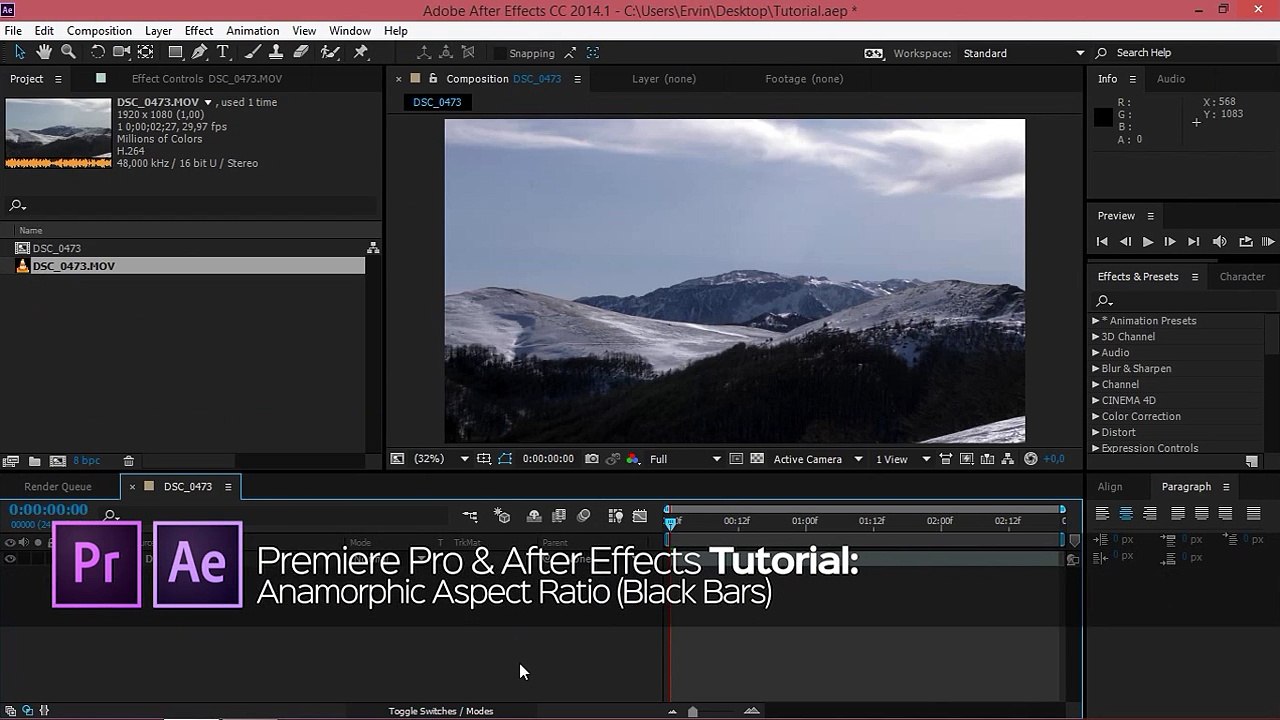The image size is (1280, 720).
Task: Open the resolution Full dropdown
Action: click(685, 459)
